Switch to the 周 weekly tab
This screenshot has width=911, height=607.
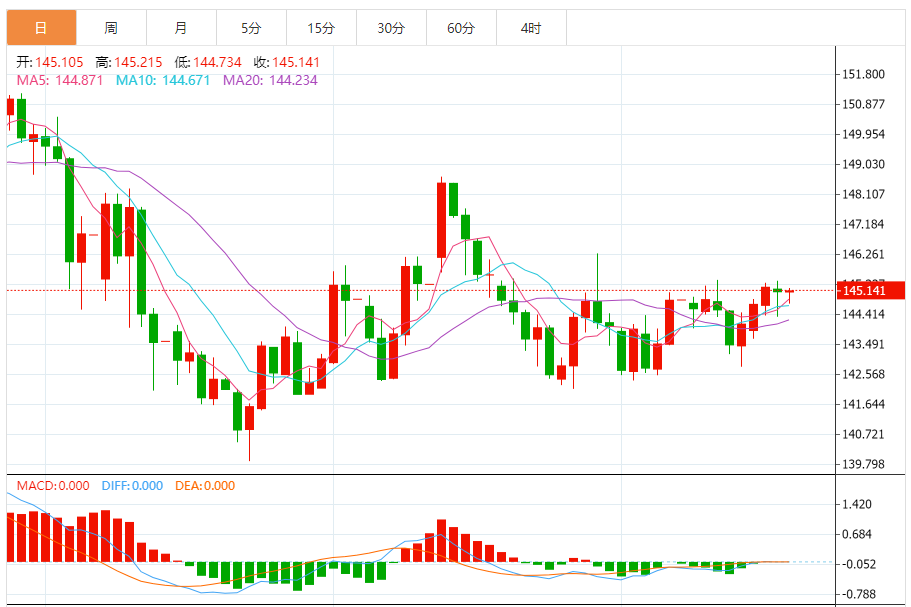pyautogui.click(x=111, y=28)
